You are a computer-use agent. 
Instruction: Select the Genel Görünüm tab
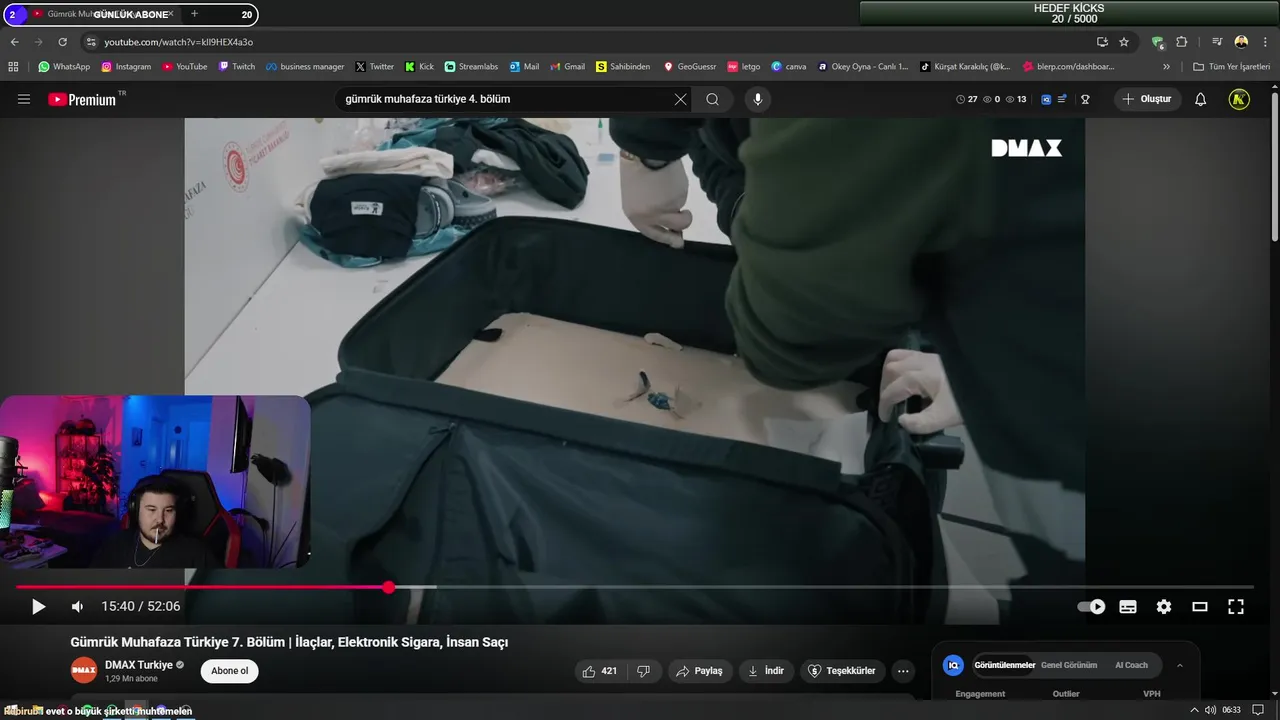pyautogui.click(x=1069, y=665)
